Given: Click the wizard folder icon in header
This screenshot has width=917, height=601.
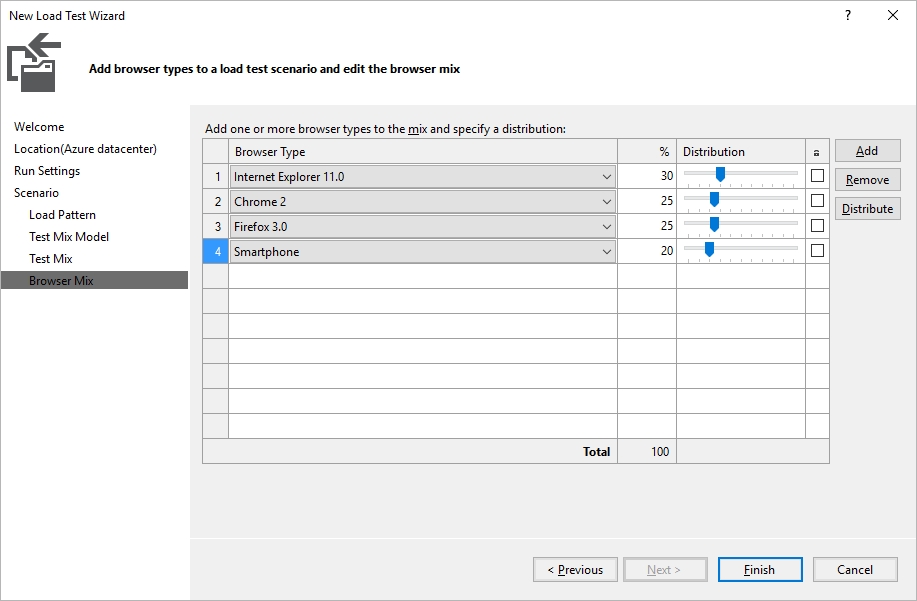Looking at the screenshot, I should click(x=34, y=63).
